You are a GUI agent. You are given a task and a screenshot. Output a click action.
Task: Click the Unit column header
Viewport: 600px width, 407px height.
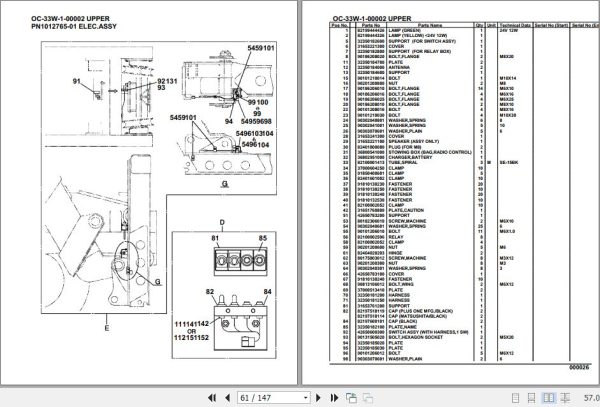pos(491,25)
